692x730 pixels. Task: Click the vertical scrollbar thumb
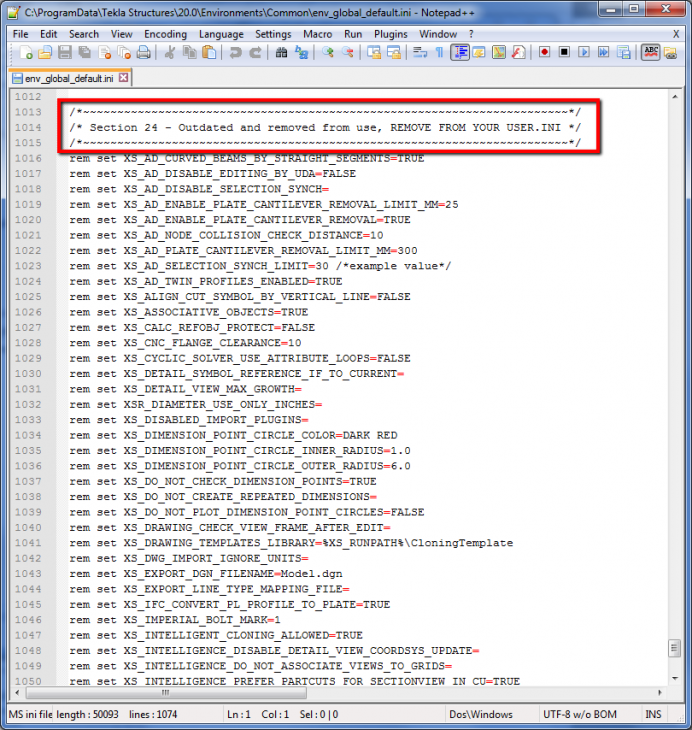point(675,648)
